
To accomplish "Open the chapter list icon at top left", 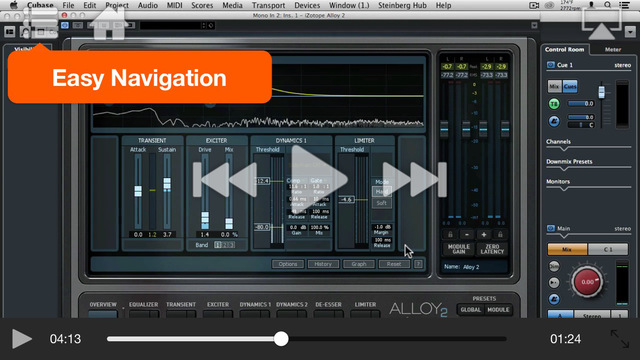I will pos(40,22).
